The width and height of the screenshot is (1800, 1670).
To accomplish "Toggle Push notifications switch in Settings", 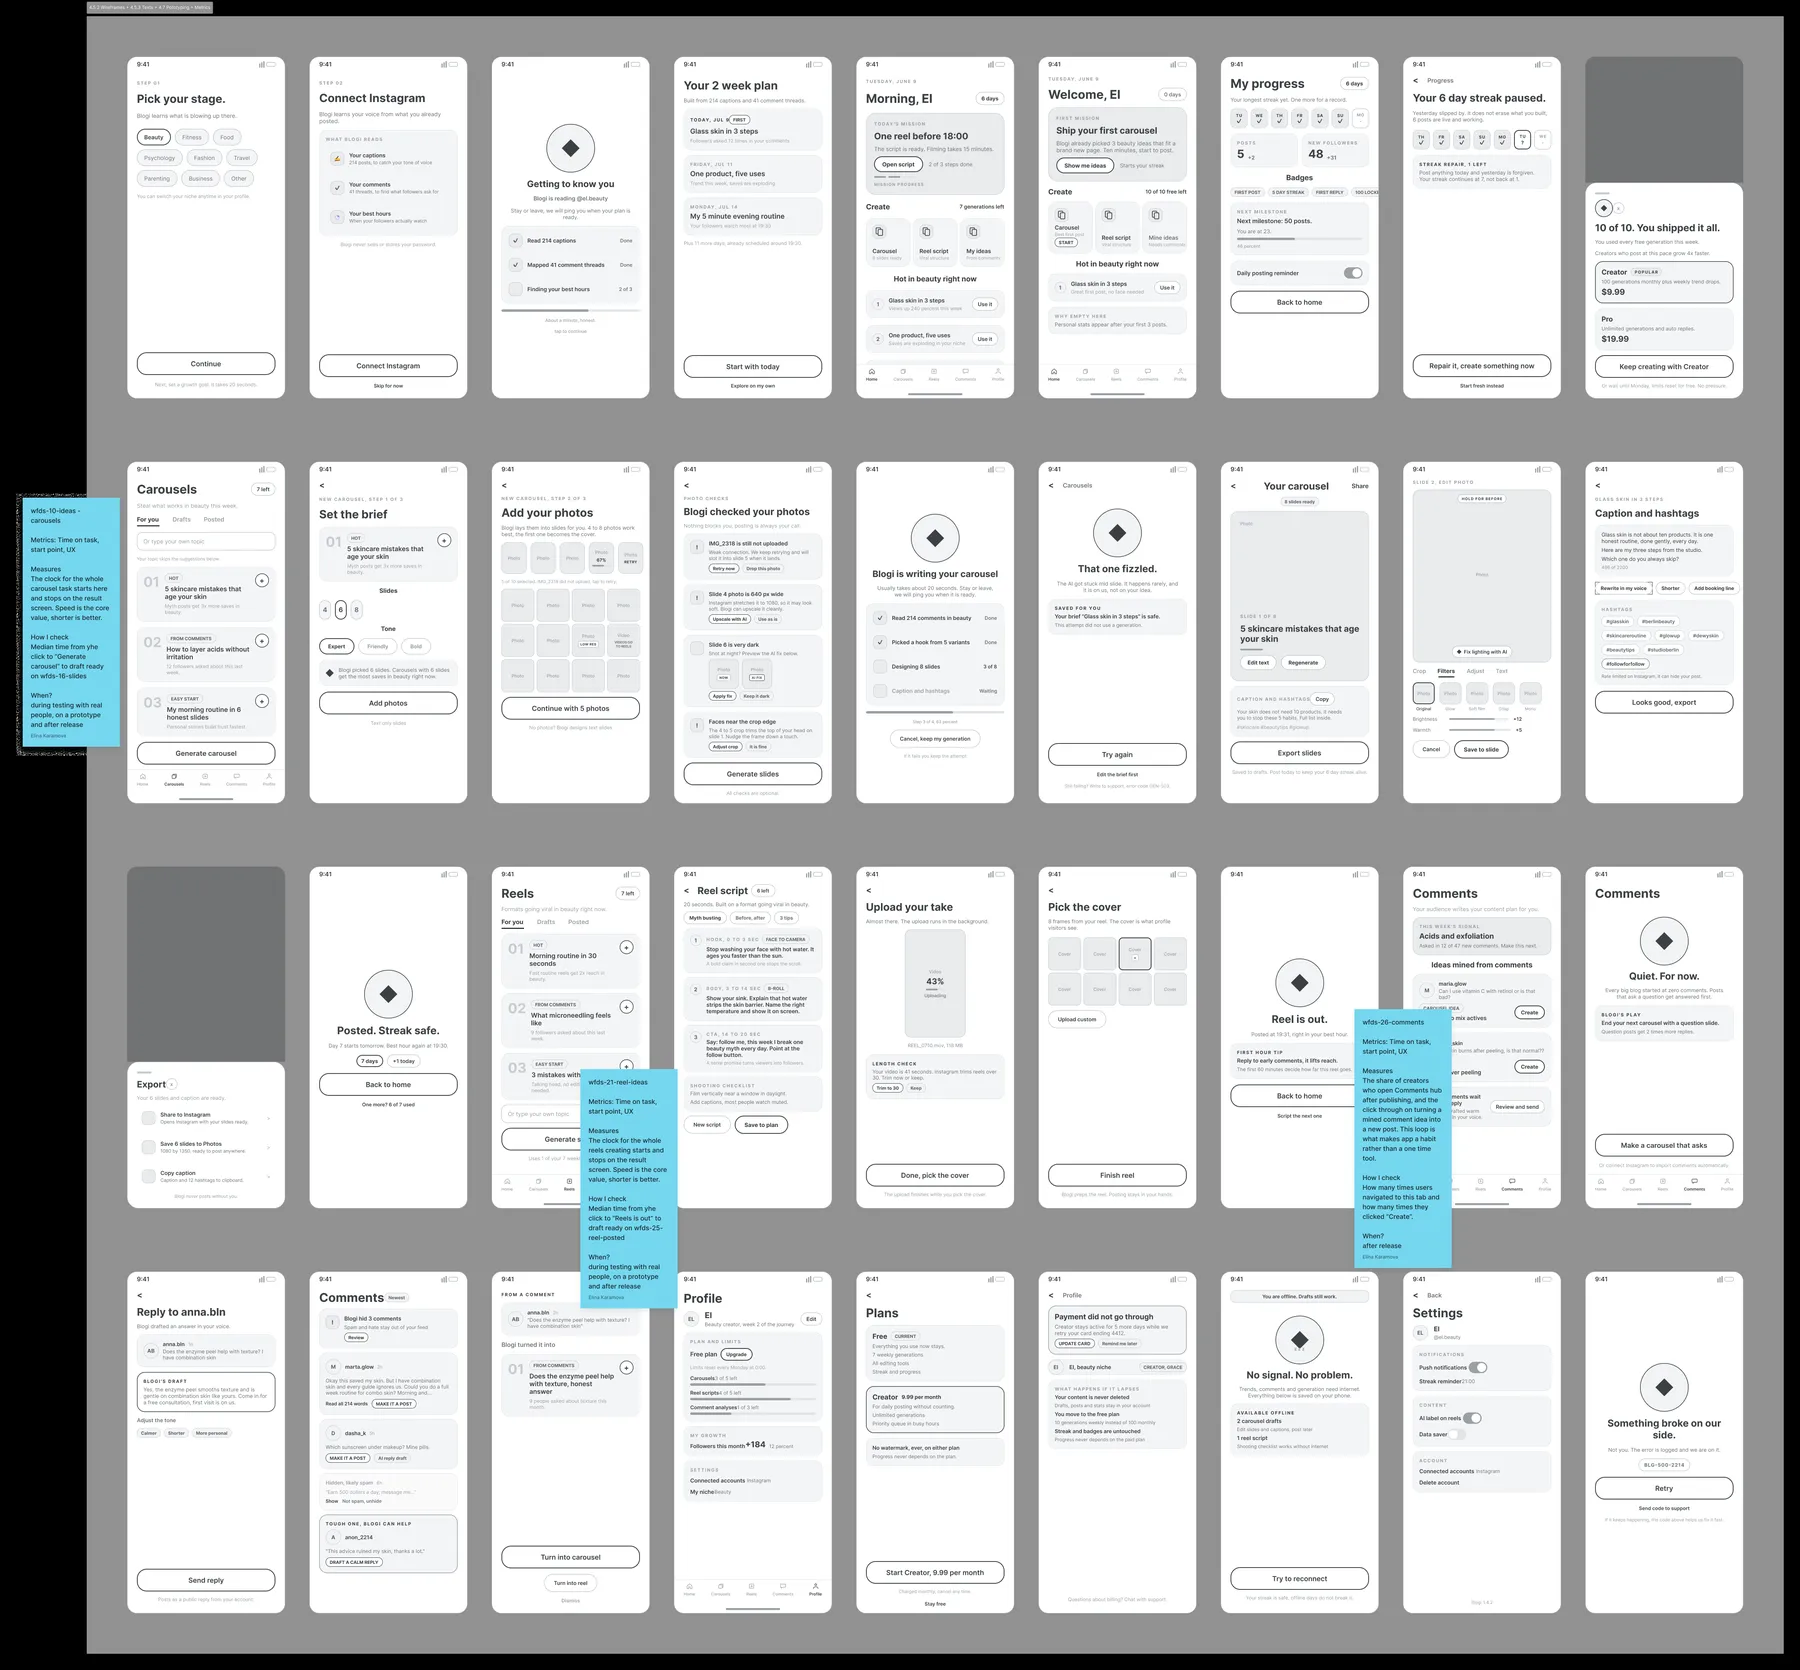I will 1478,1367.
